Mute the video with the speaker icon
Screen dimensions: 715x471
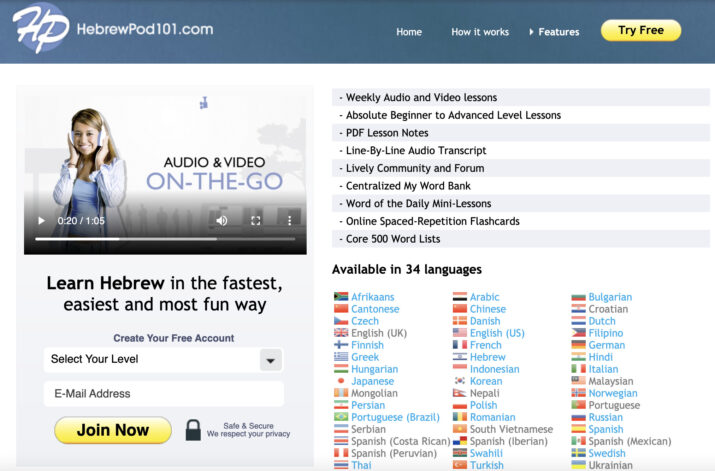(x=222, y=221)
